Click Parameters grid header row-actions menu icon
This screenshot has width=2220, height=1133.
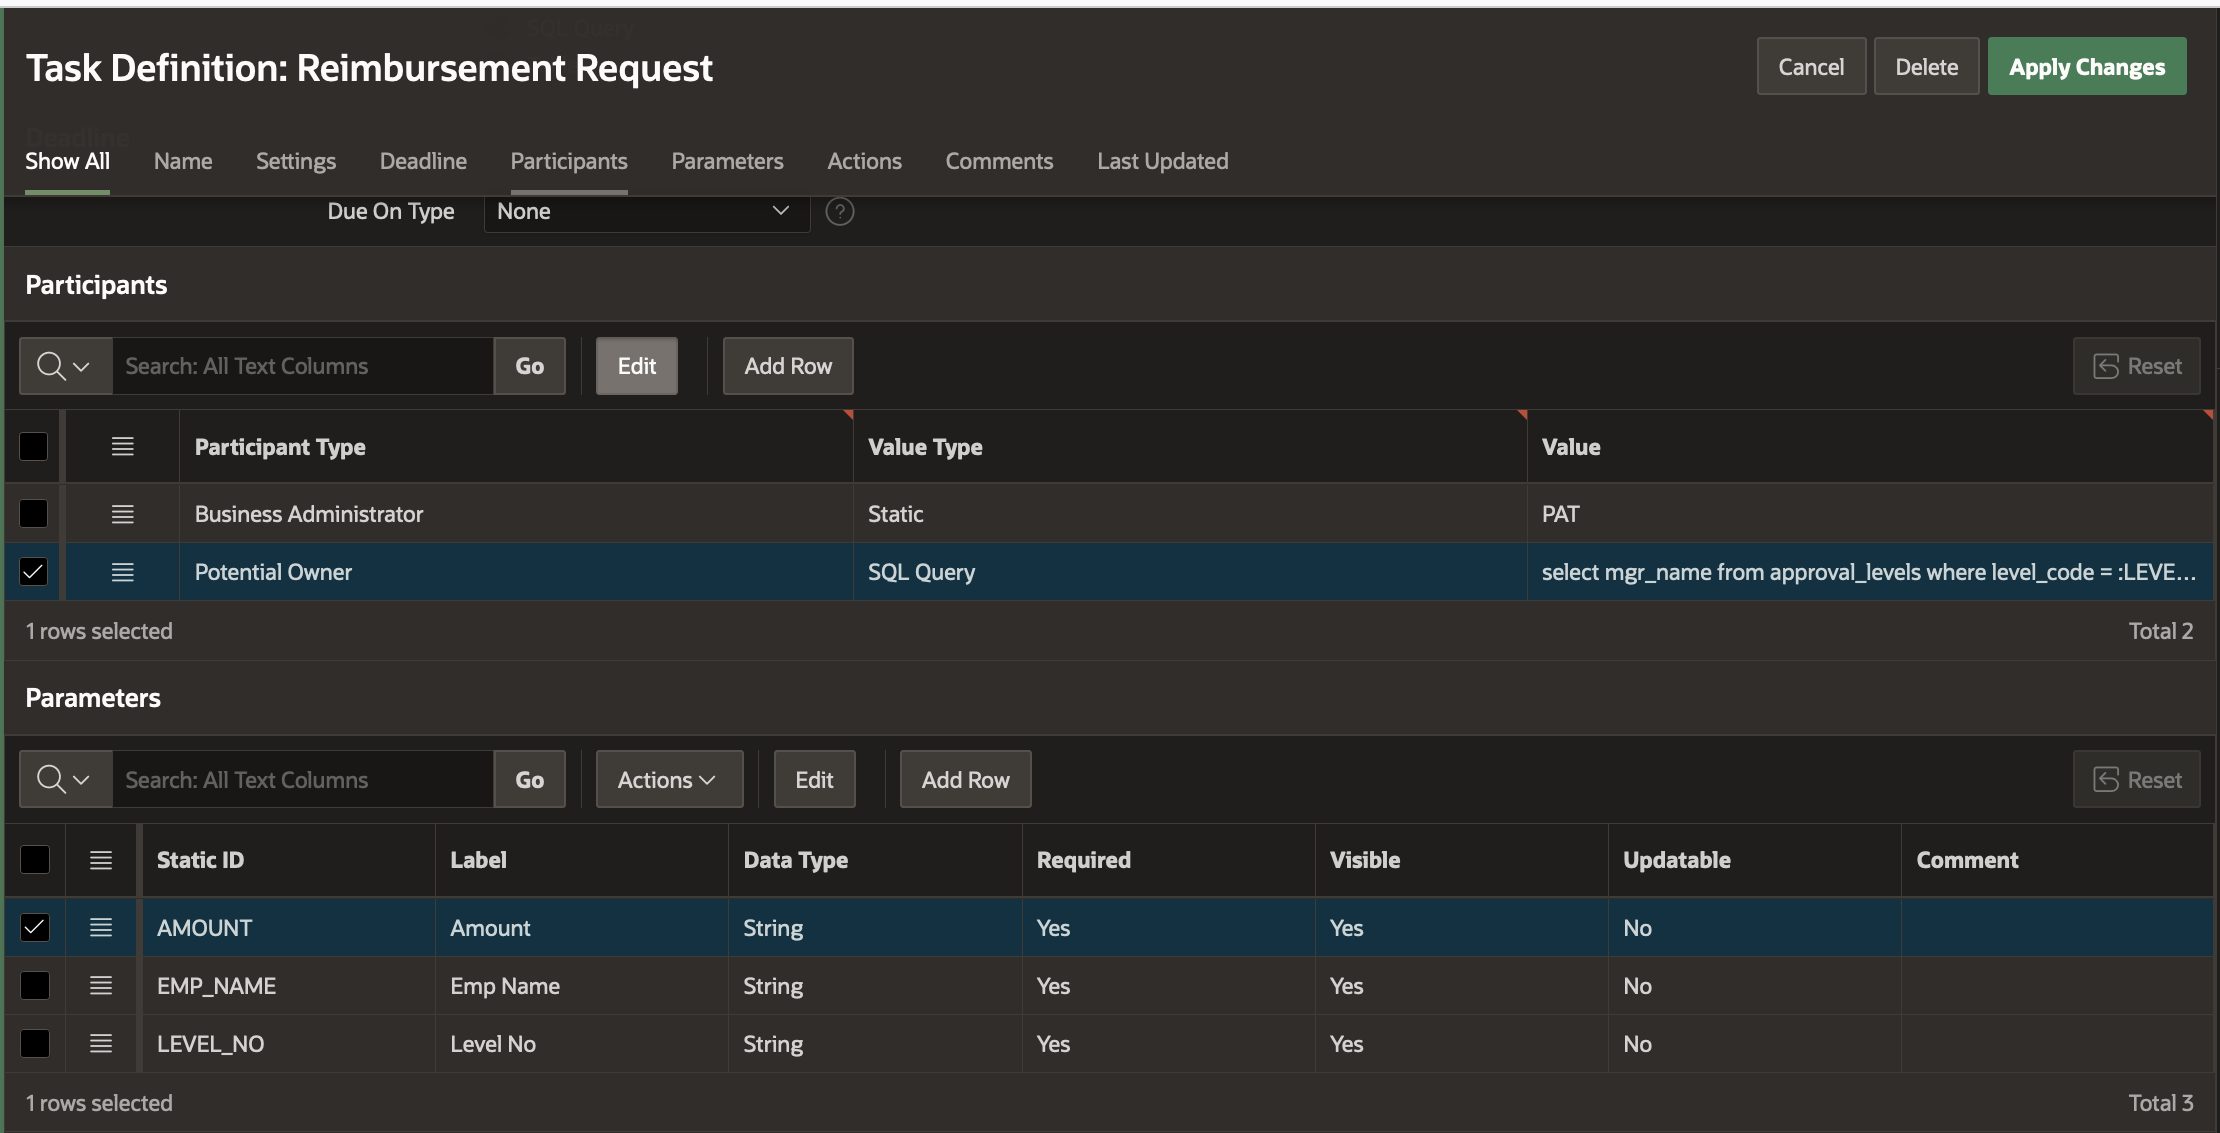pyautogui.click(x=101, y=860)
